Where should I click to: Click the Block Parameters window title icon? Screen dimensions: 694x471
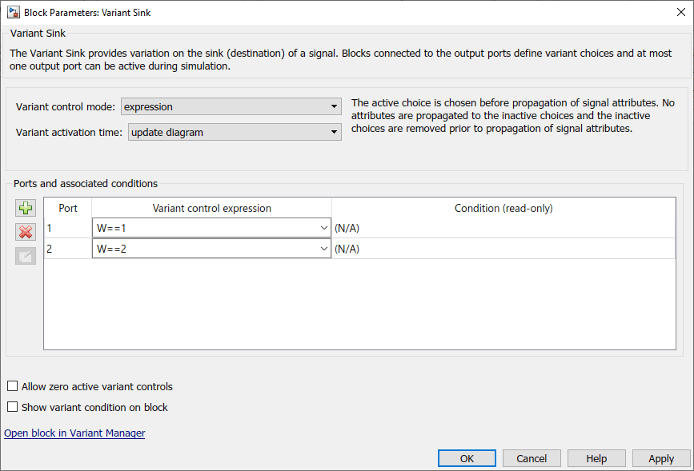tap(12, 11)
